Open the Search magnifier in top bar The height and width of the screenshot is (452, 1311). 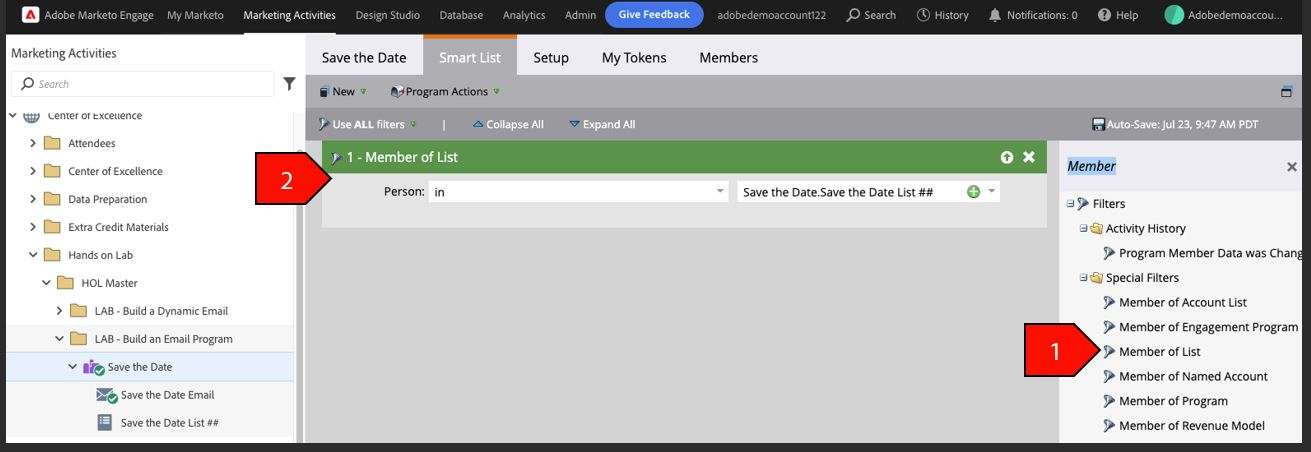853,15
